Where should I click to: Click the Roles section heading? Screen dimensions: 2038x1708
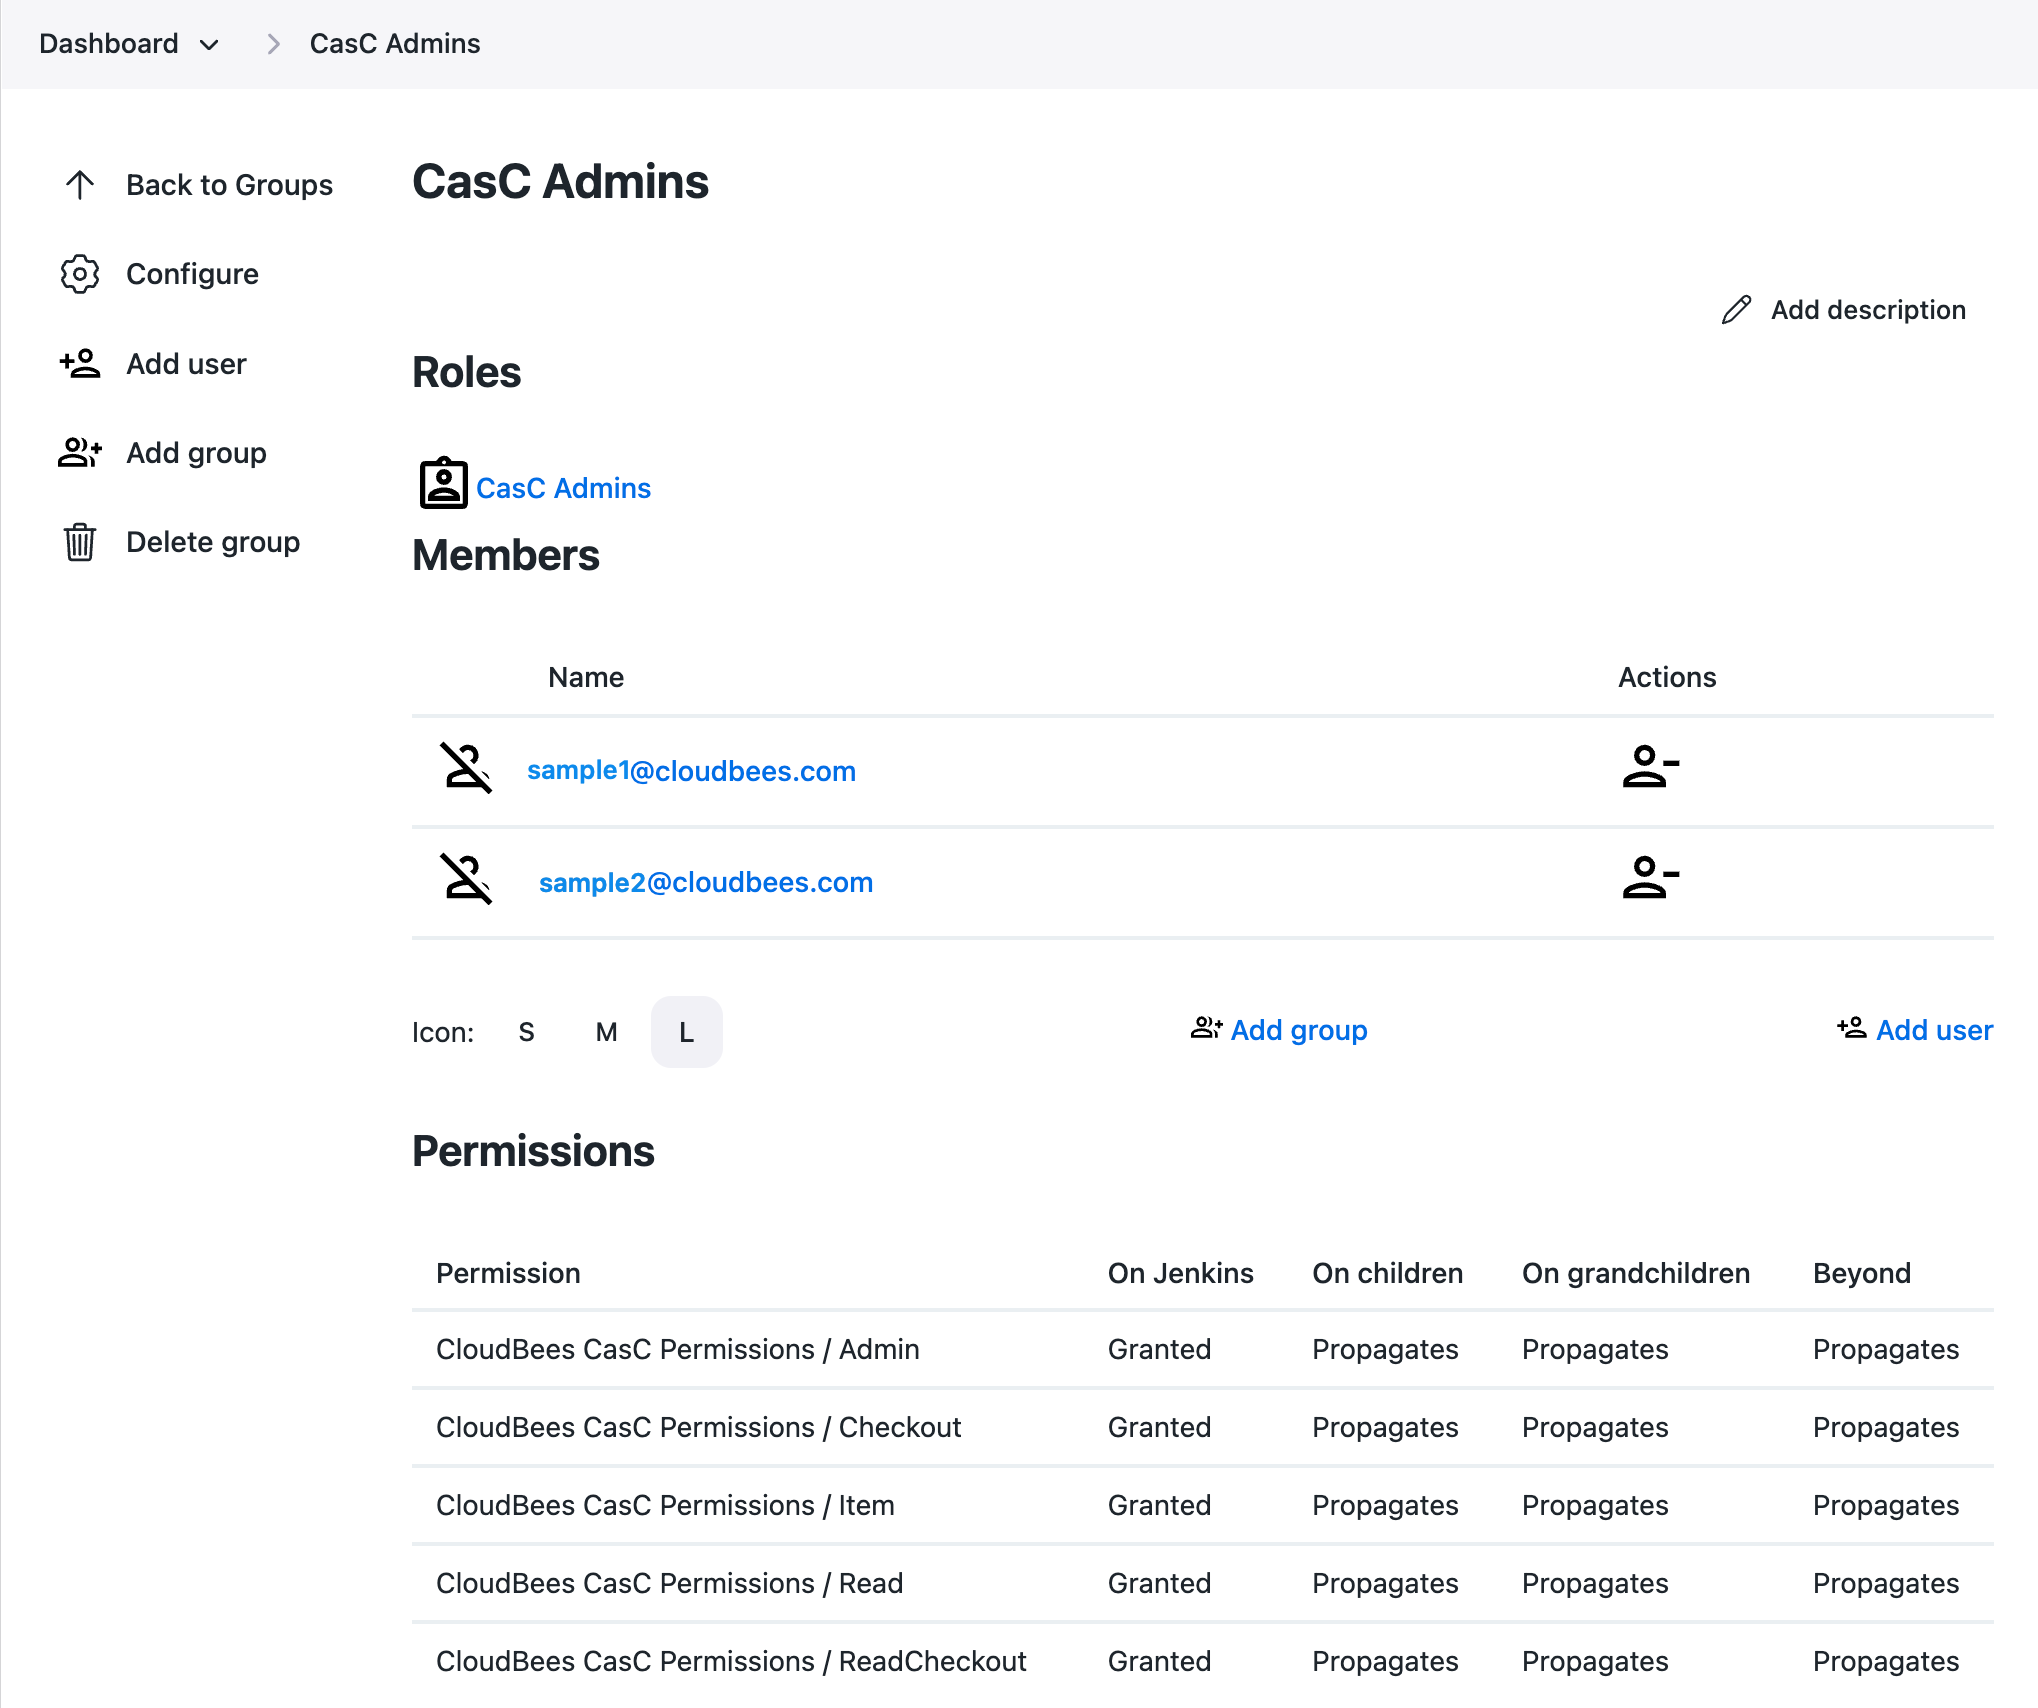coord(466,372)
